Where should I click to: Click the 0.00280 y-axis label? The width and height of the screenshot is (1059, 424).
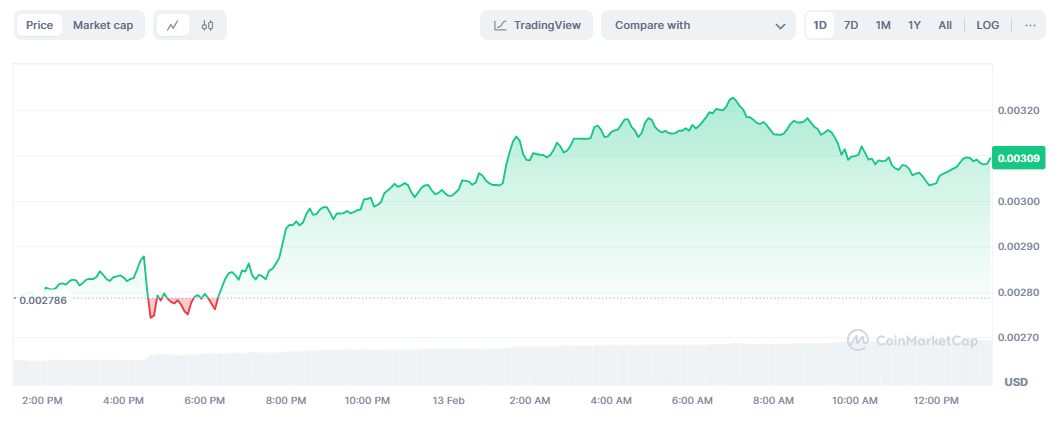pos(1016,292)
